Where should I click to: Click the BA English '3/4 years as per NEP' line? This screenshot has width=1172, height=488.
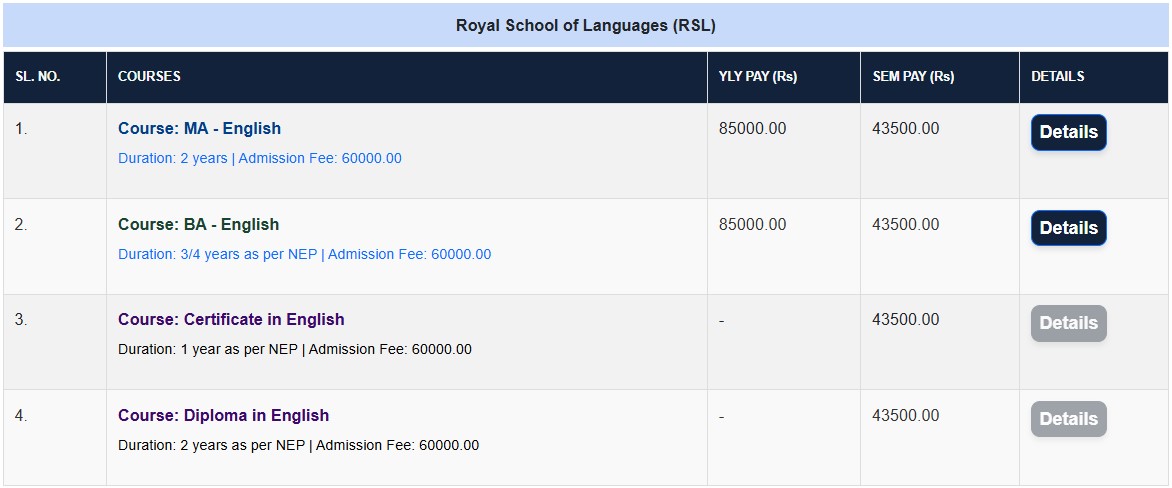304,254
